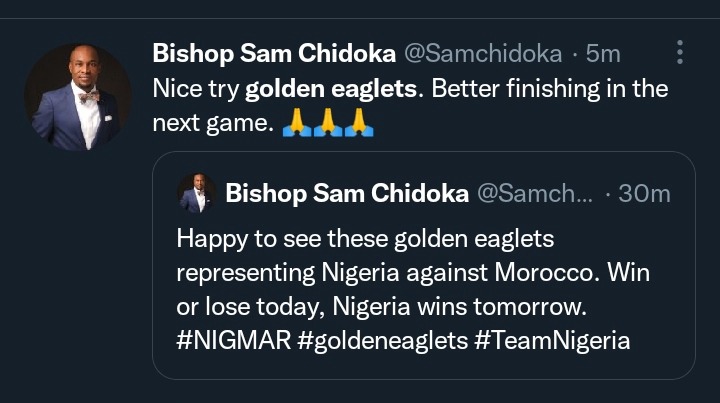This screenshot has height=403, width=720.
Task: Click author name inside the quoted tweet
Action: (347, 194)
